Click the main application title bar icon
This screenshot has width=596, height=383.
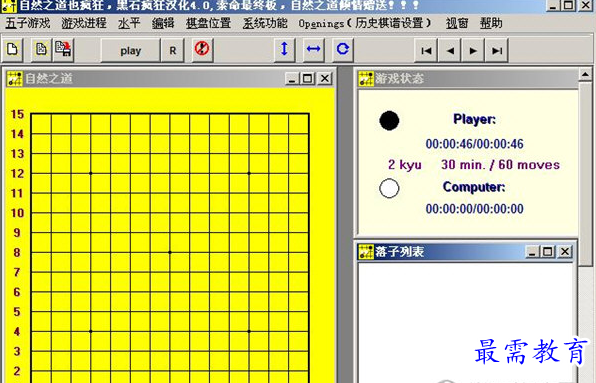(9, 5)
